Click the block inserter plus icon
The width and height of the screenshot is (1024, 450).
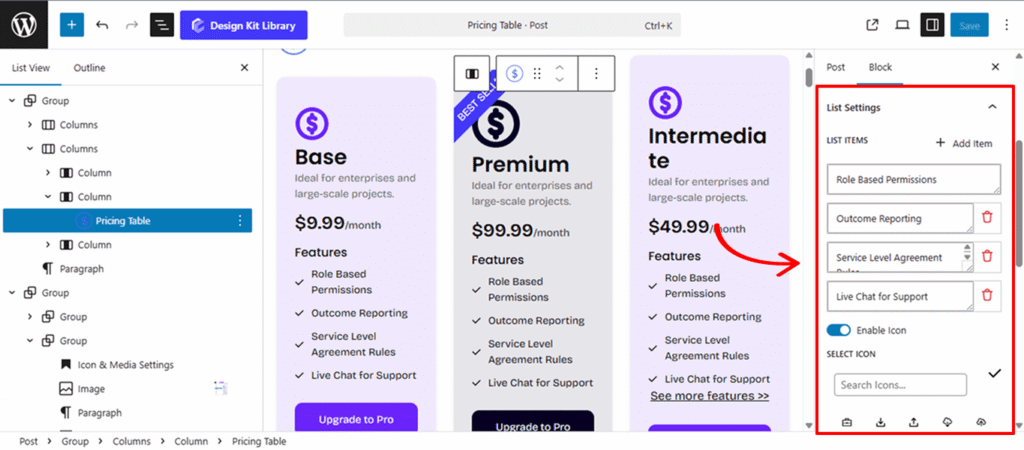[72, 25]
